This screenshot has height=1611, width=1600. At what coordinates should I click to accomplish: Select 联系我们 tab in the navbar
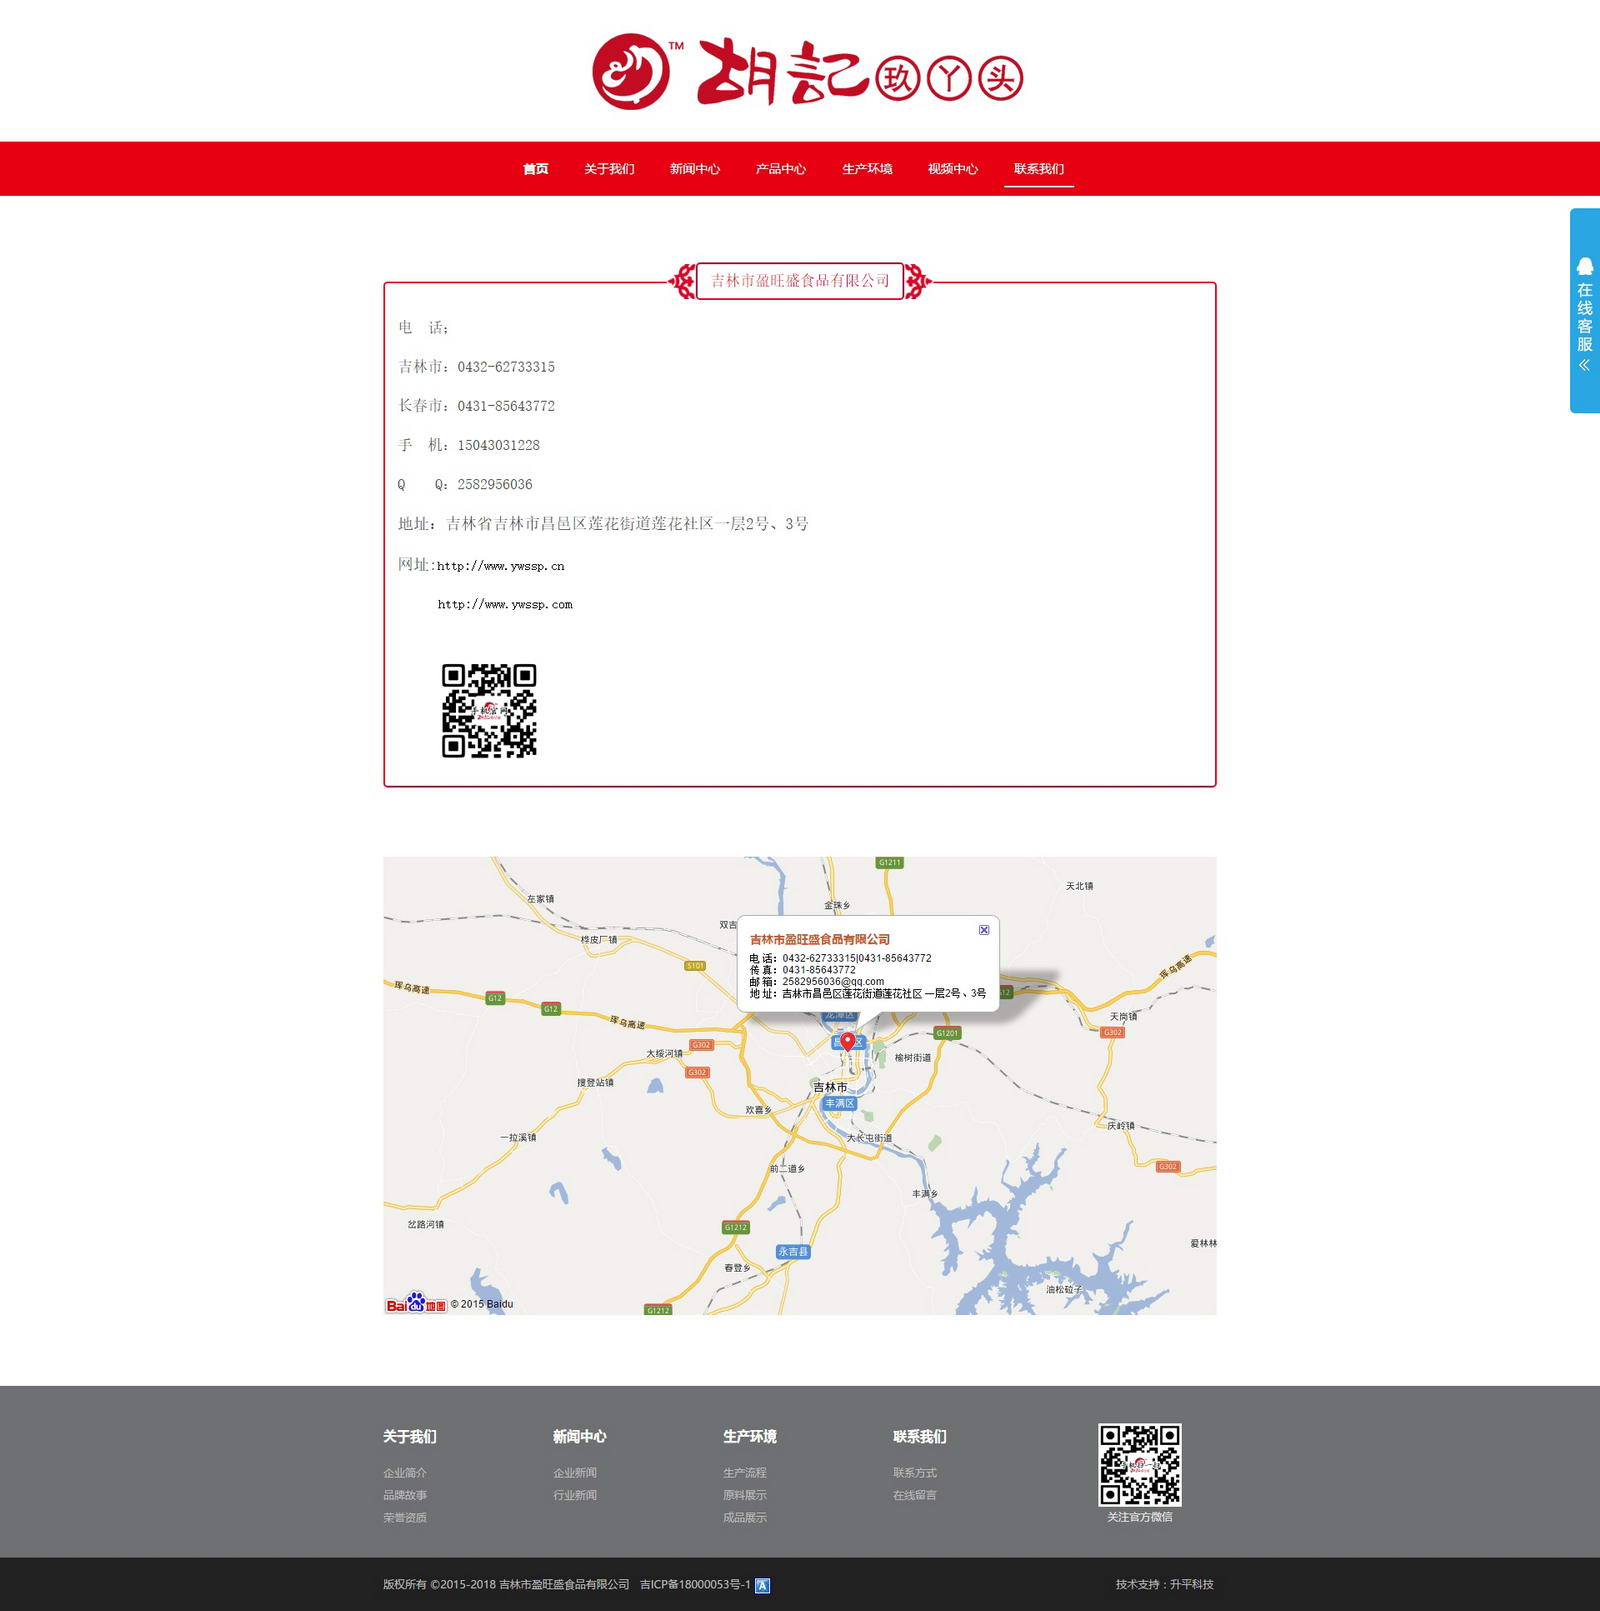click(1039, 169)
